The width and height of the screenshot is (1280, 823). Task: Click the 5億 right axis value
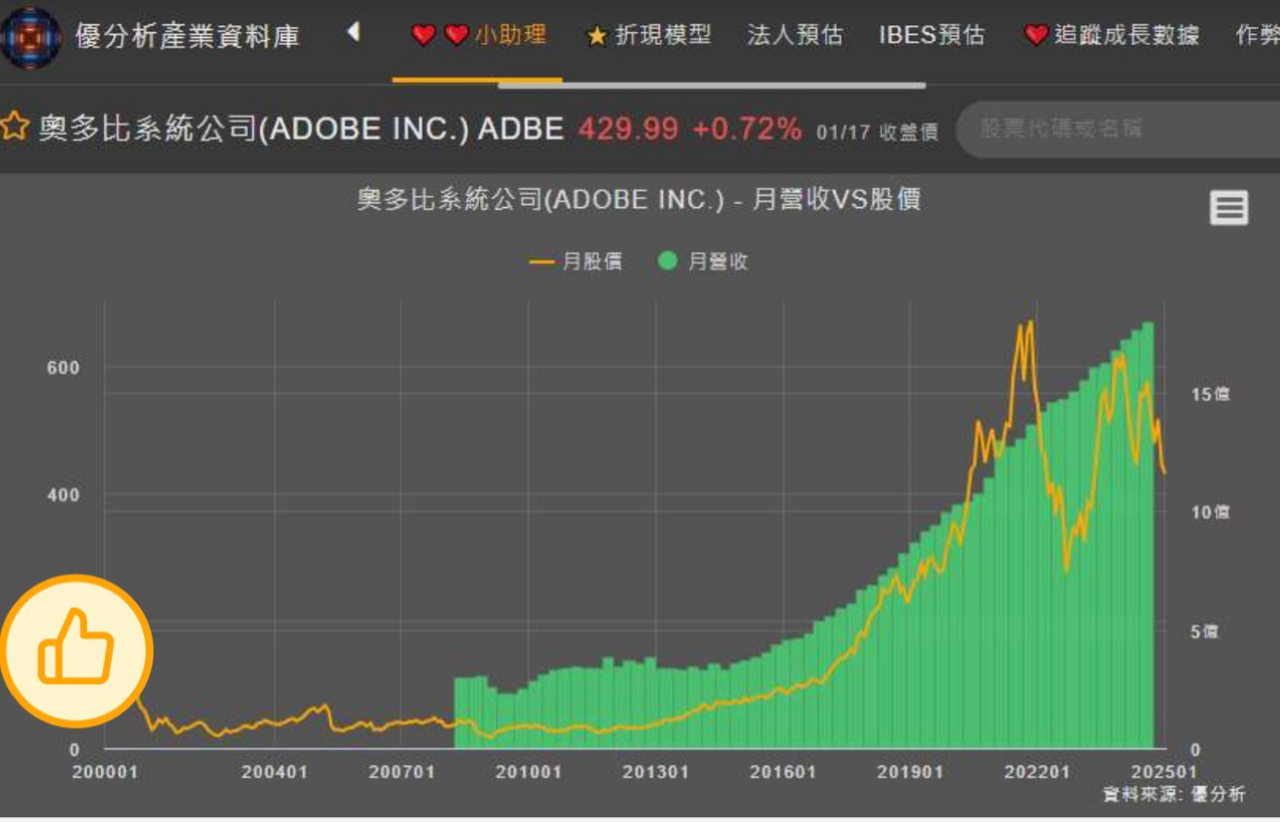(1205, 632)
